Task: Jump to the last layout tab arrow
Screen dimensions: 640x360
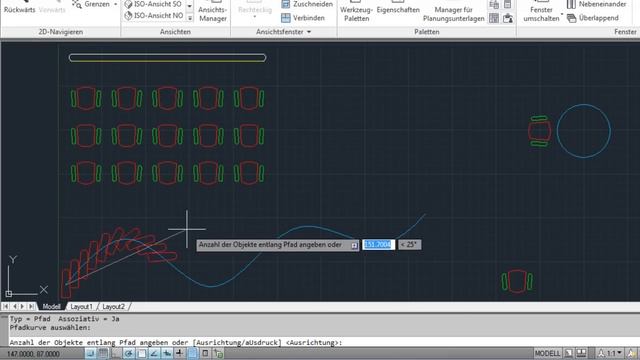Action: click(31, 307)
